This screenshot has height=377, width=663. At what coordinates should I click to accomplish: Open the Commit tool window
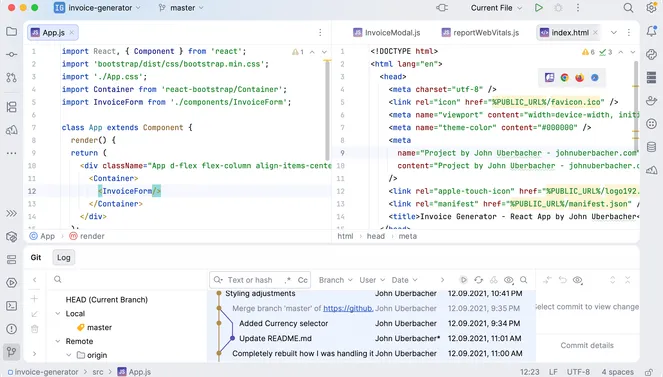[x=11, y=55]
